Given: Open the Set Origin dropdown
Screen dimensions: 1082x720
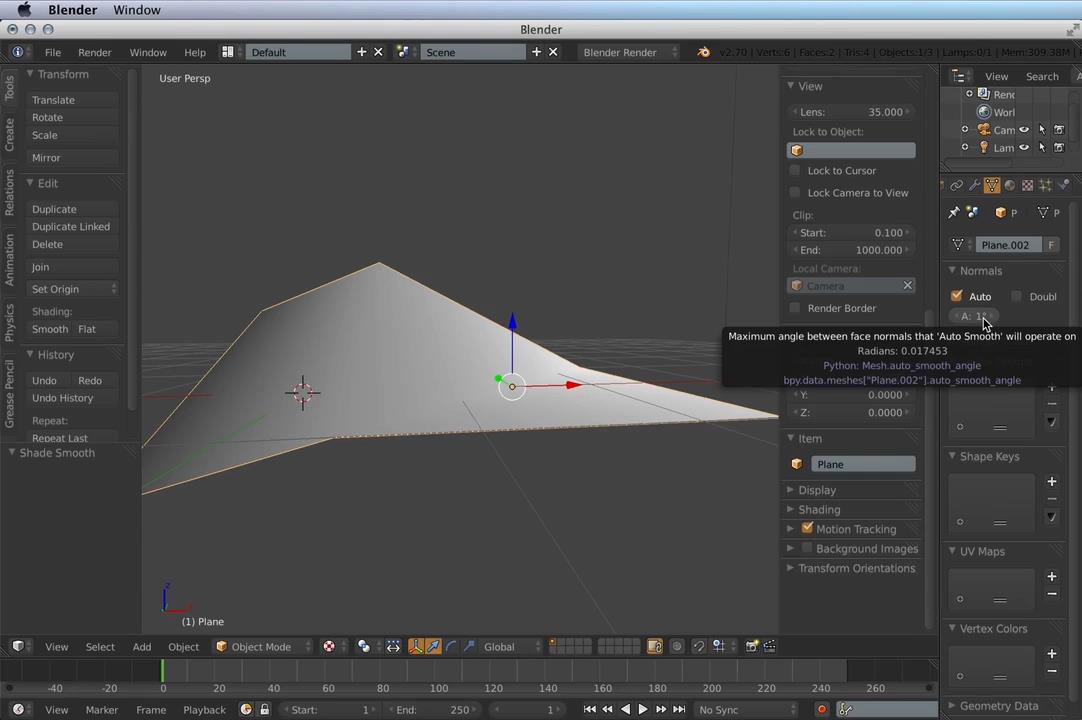Looking at the screenshot, I should [x=72, y=289].
